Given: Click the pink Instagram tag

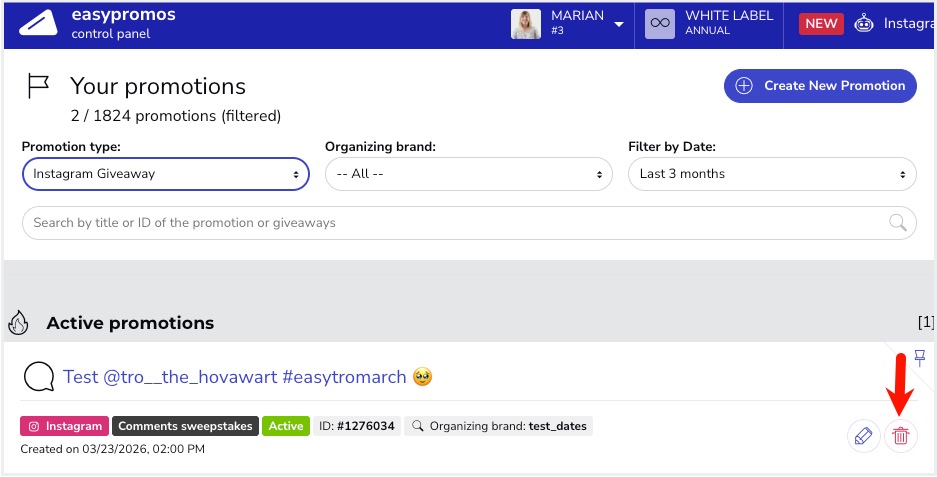Looking at the screenshot, I should (64, 426).
